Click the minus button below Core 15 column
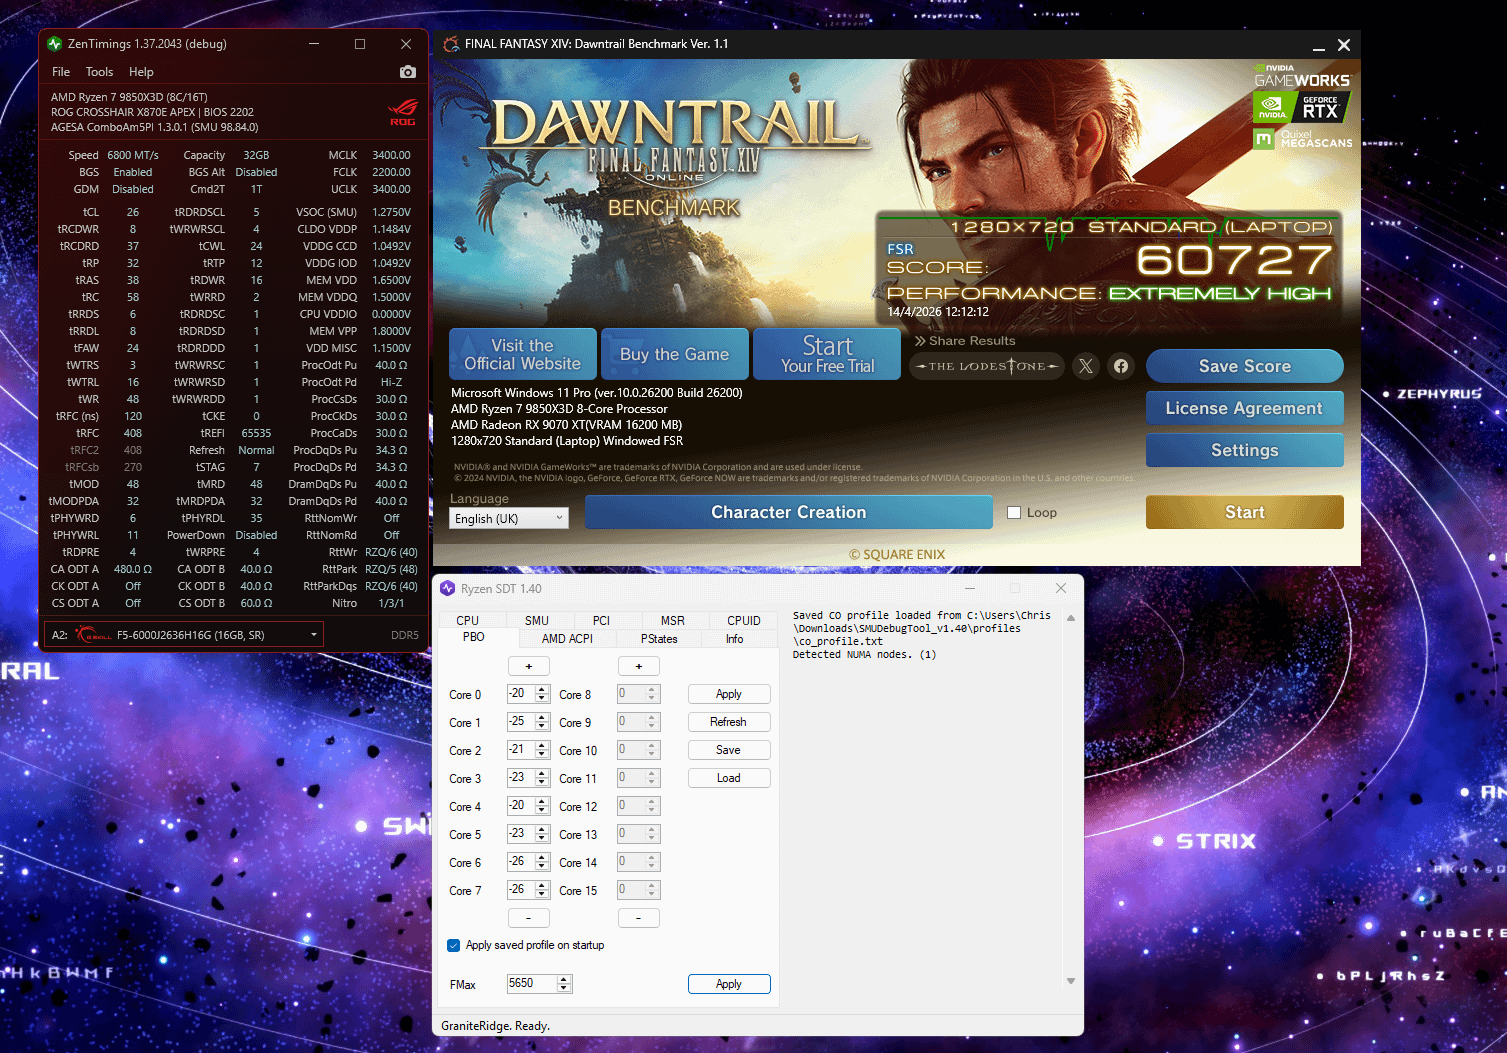1507x1053 pixels. click(638, 917)
